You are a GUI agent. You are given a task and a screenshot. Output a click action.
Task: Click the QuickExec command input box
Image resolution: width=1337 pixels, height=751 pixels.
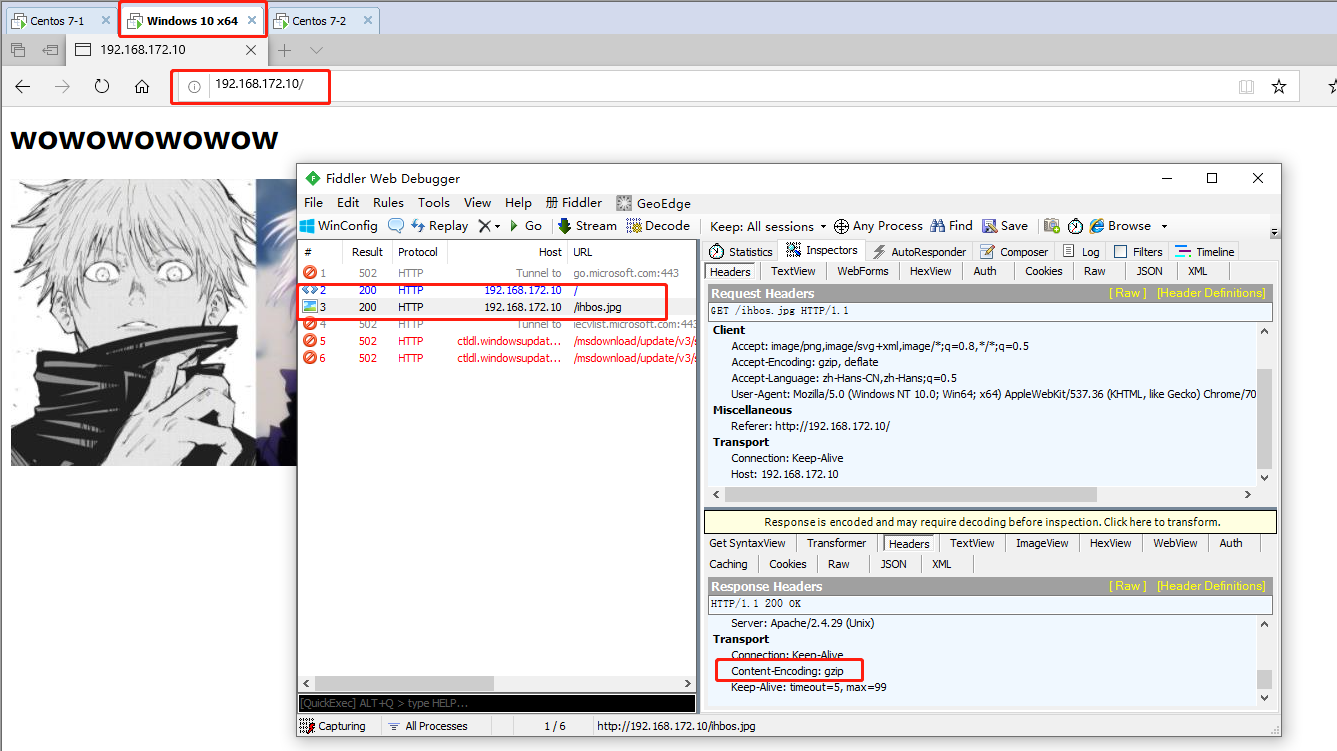pyautogui.click(x=497, y=703)
